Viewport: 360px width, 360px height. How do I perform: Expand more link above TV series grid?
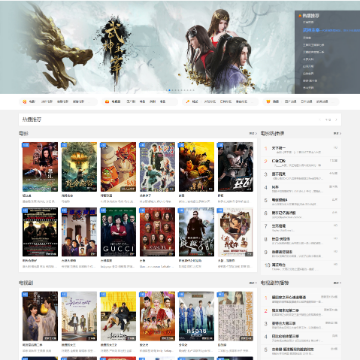click(253, 283)
